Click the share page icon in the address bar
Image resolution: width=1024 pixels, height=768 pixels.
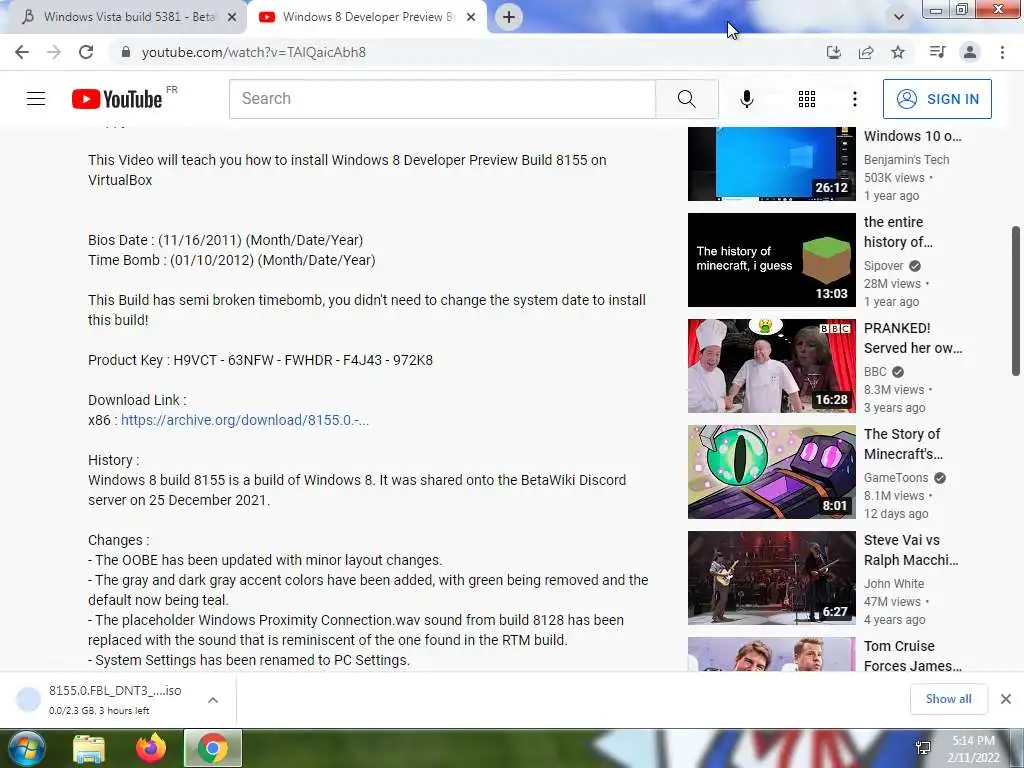[866, 52]
